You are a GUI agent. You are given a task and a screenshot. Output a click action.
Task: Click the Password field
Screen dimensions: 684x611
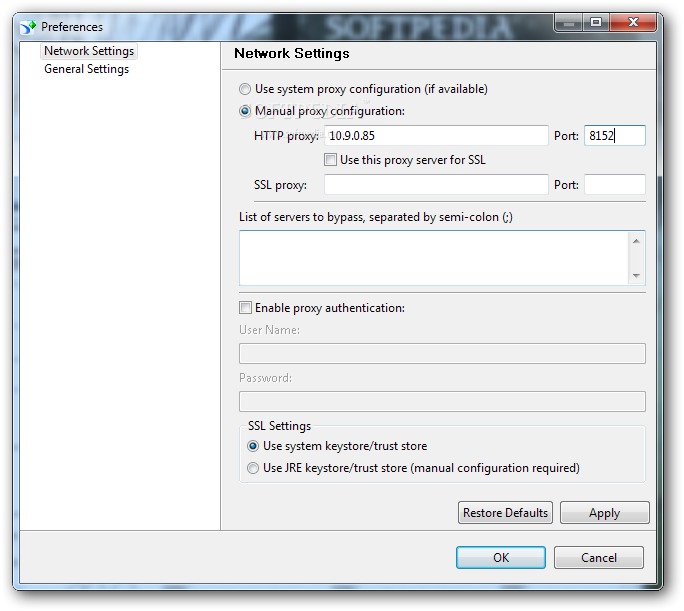442,402
